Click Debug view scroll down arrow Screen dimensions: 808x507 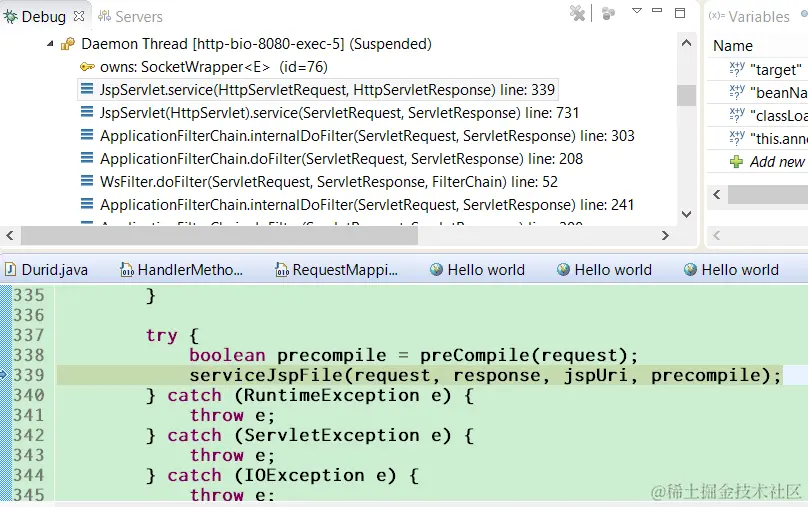coord(686,214)
